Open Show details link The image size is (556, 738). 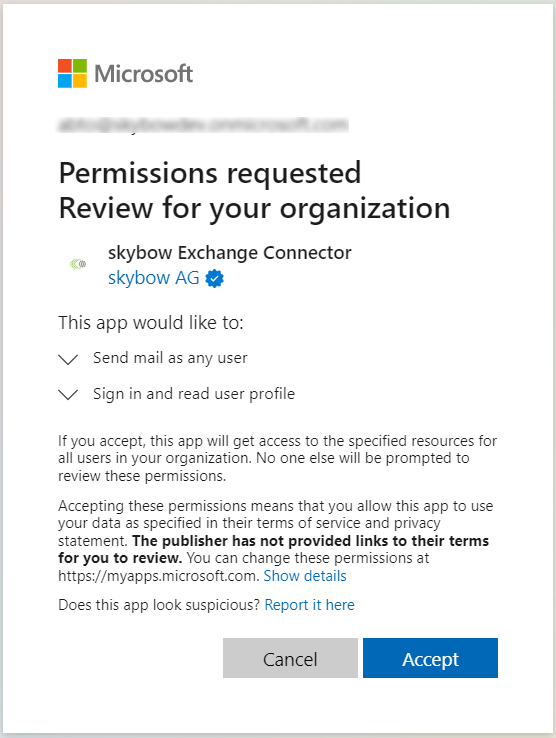click(305, 576)
